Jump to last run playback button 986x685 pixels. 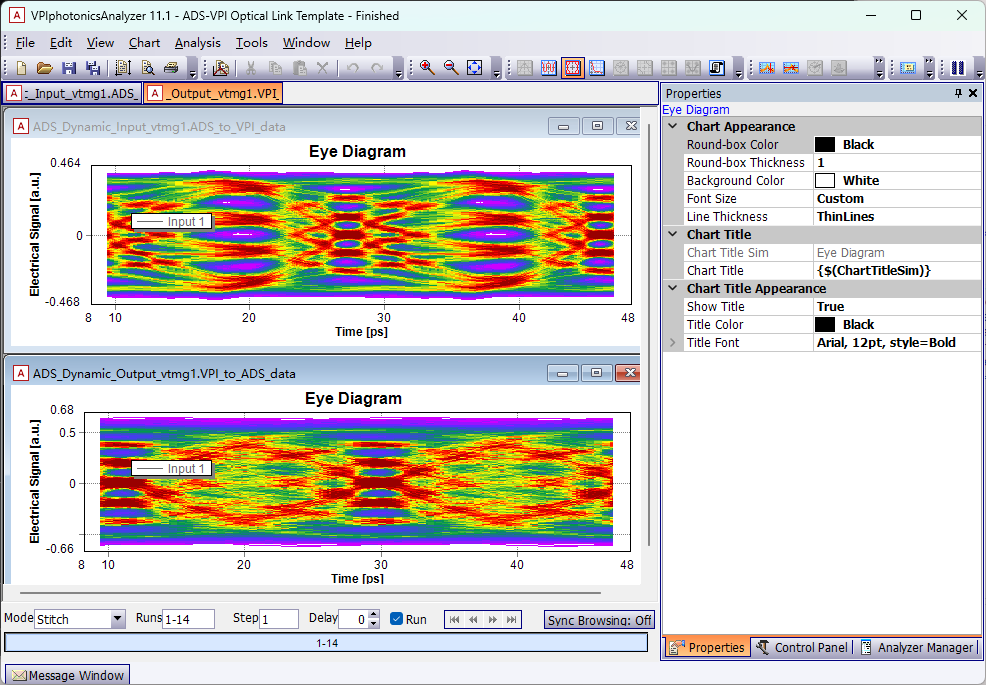tap(512, 620)
